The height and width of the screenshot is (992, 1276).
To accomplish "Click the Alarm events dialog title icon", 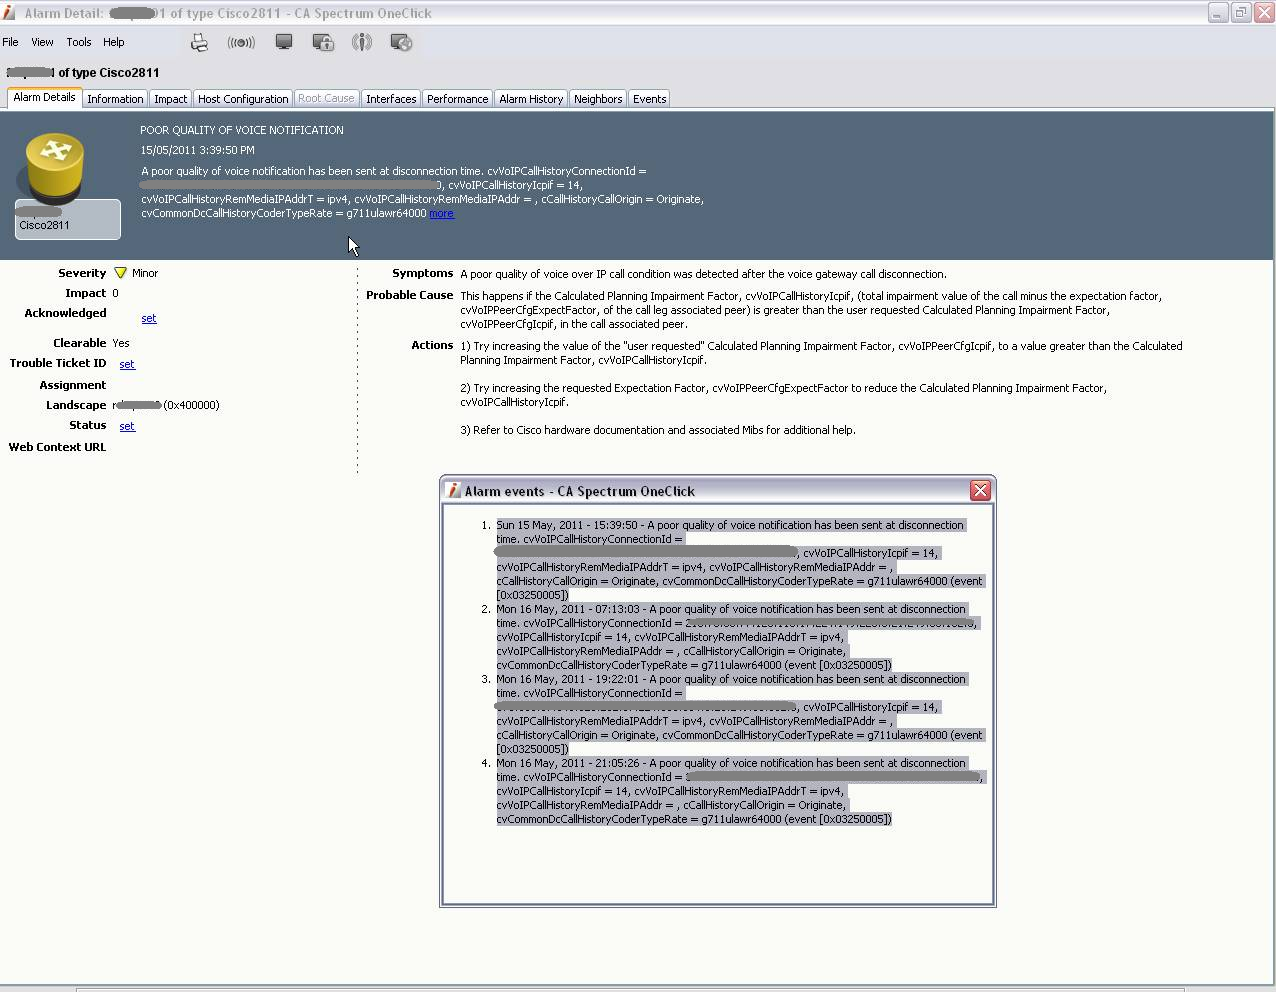I will tap(453, 491).
